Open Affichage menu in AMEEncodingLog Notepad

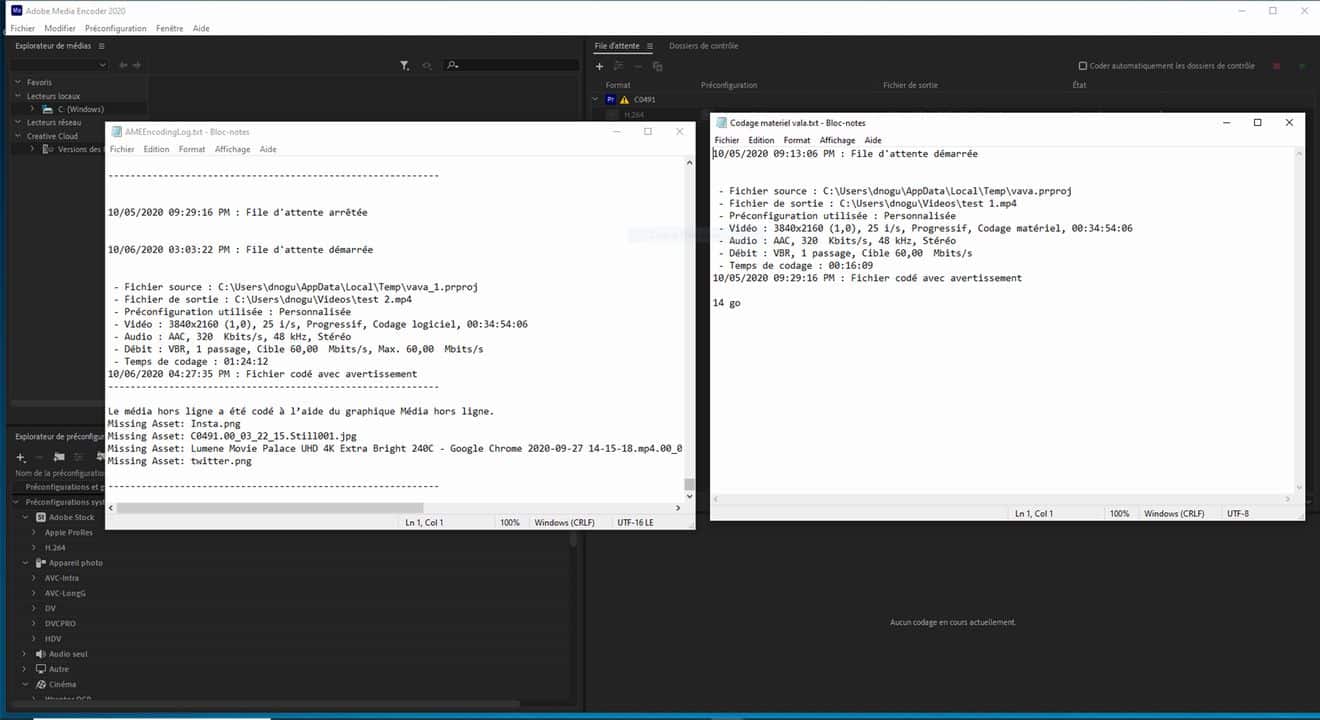click(233, 149)
